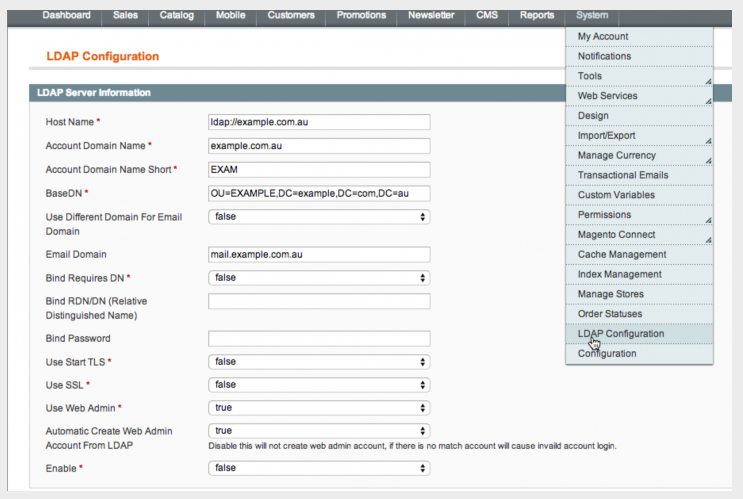
Task: Expand the Tools submenu
Action: coord(639,76)
